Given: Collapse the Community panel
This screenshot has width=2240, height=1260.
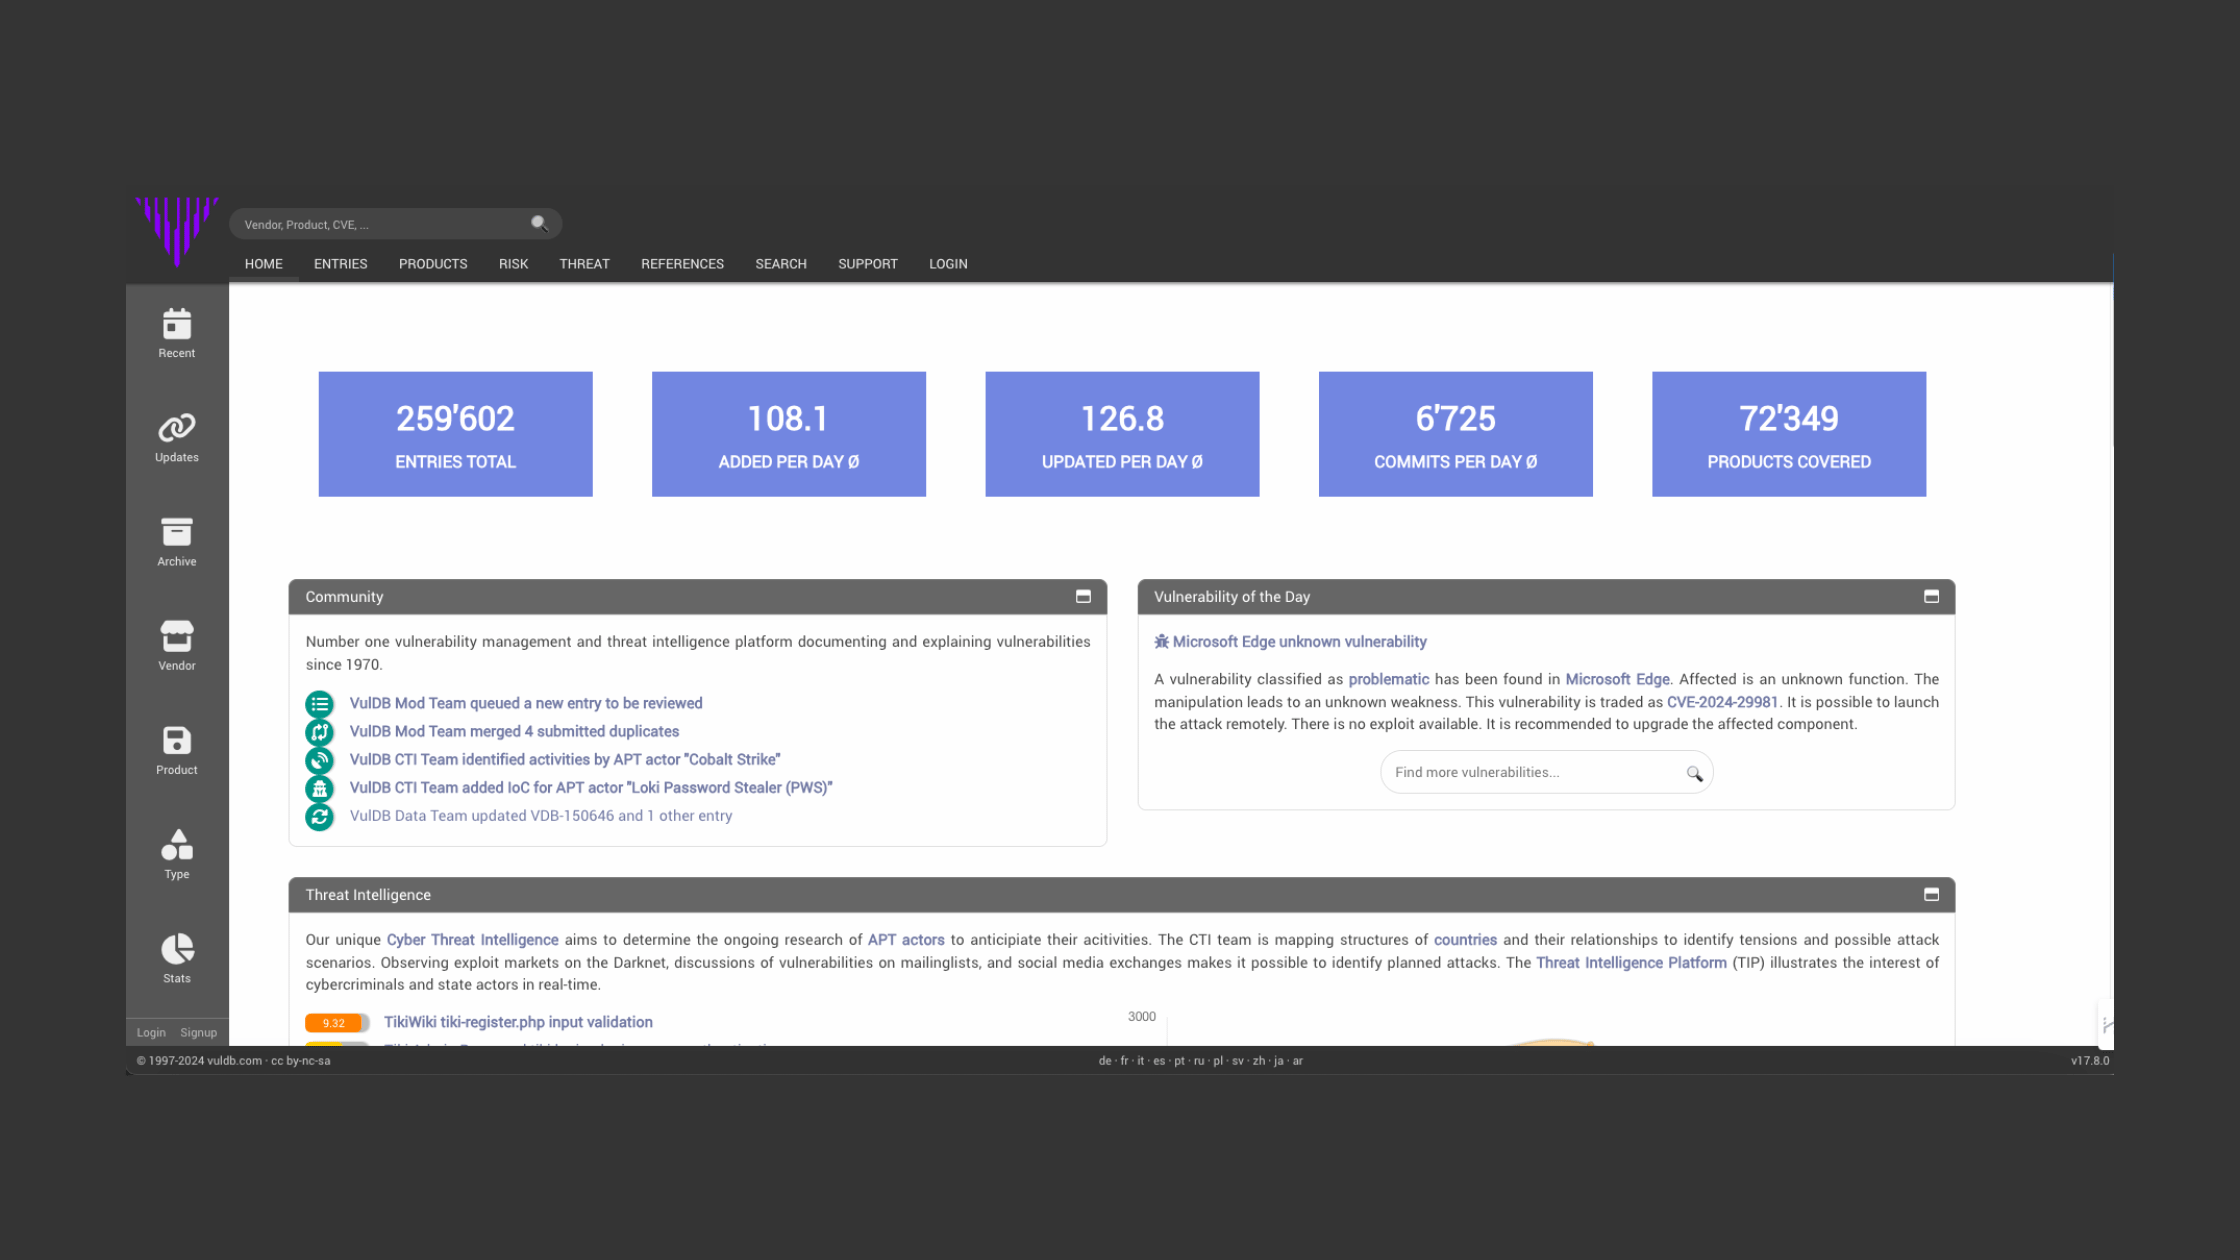Looking at the screenshot, I should tap(1083, 596).
